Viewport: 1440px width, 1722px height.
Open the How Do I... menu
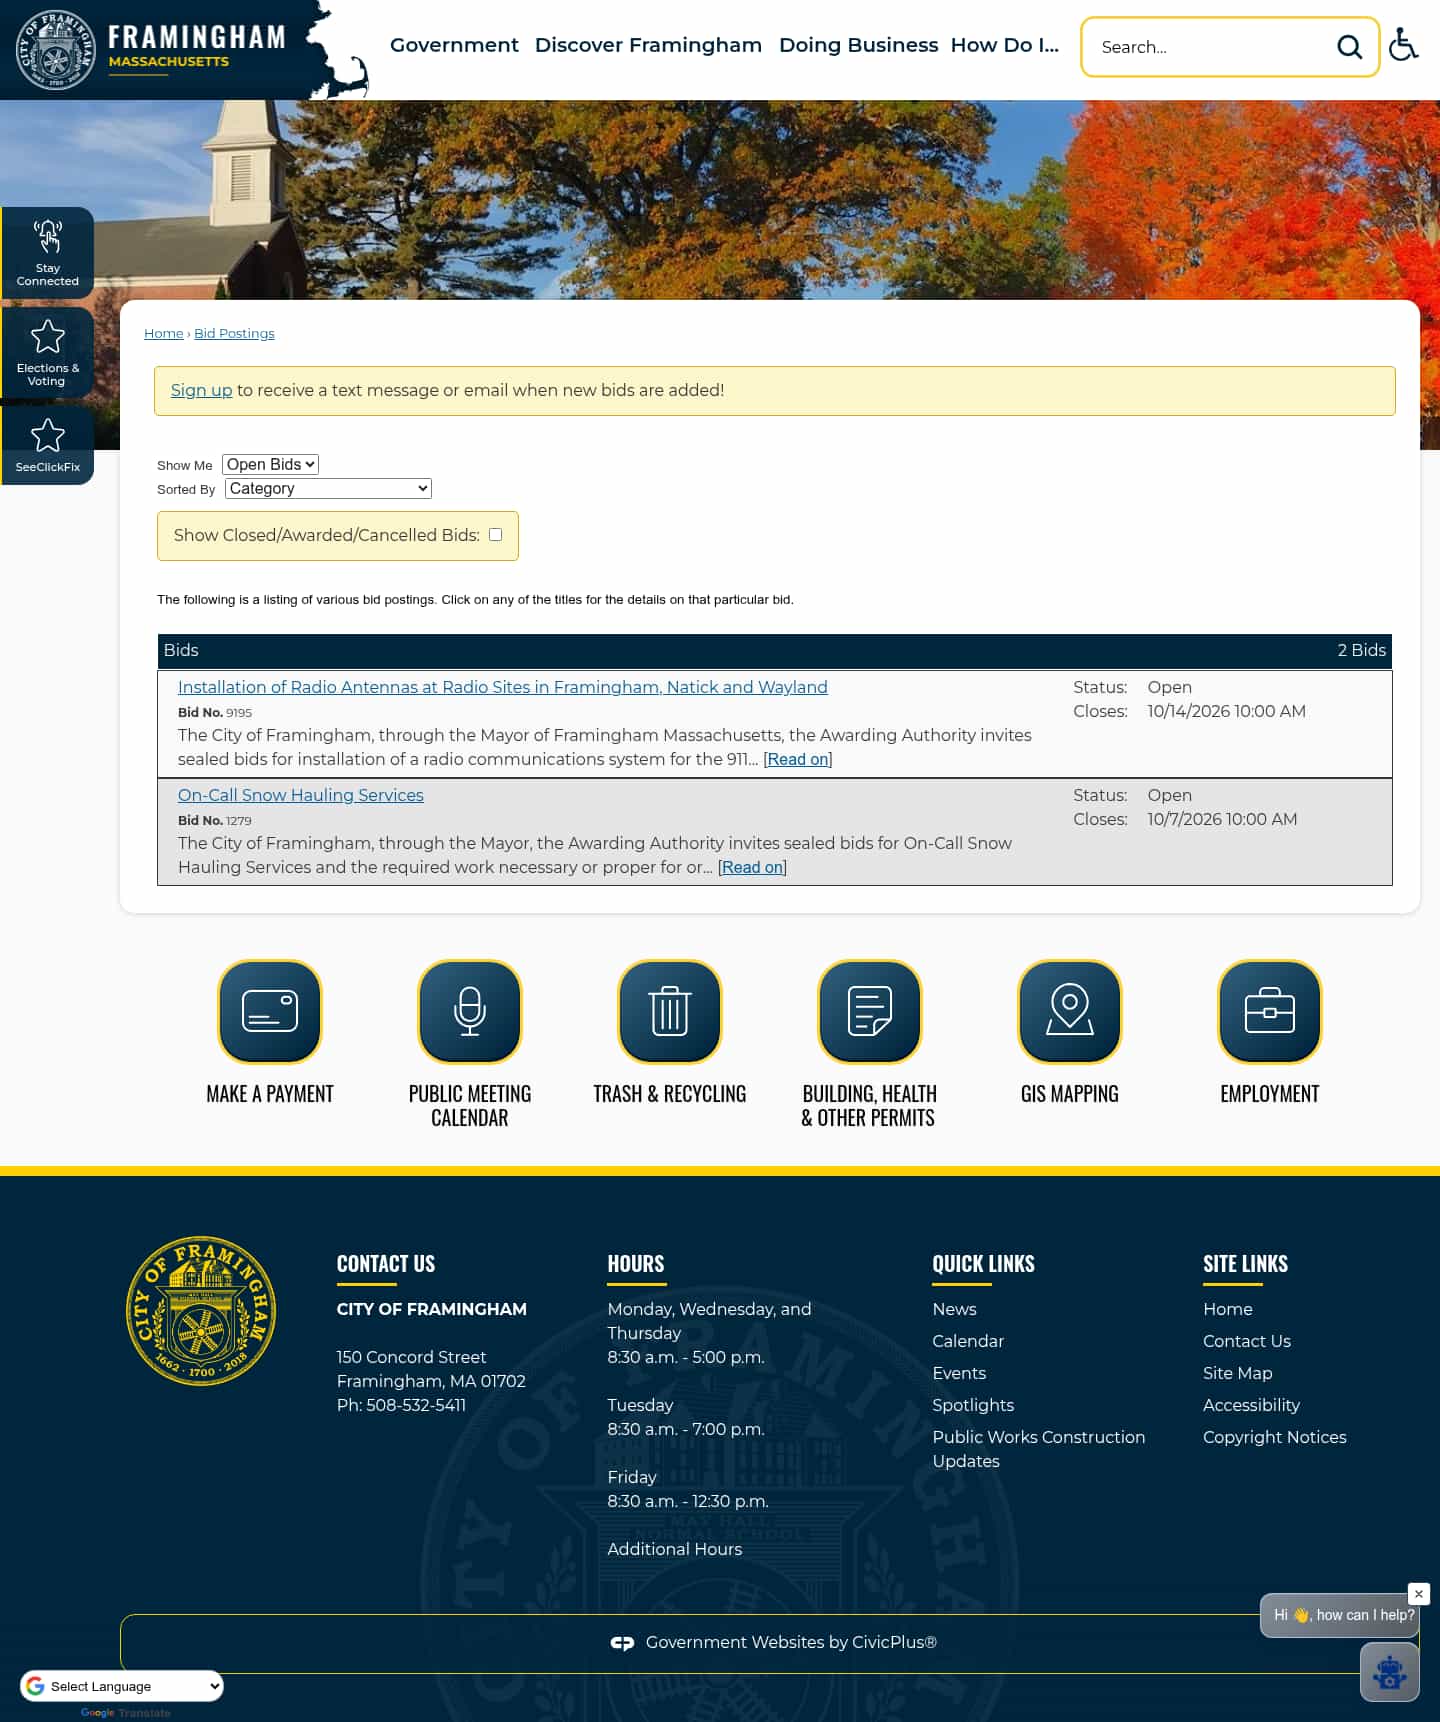1004,45
